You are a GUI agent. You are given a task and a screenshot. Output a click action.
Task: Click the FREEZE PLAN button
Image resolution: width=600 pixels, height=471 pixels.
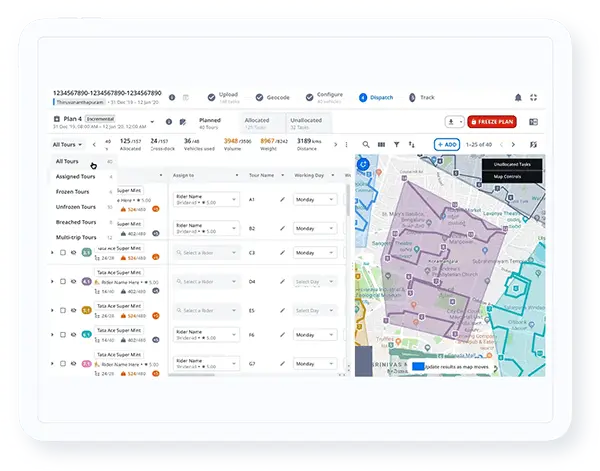[492, 122]
